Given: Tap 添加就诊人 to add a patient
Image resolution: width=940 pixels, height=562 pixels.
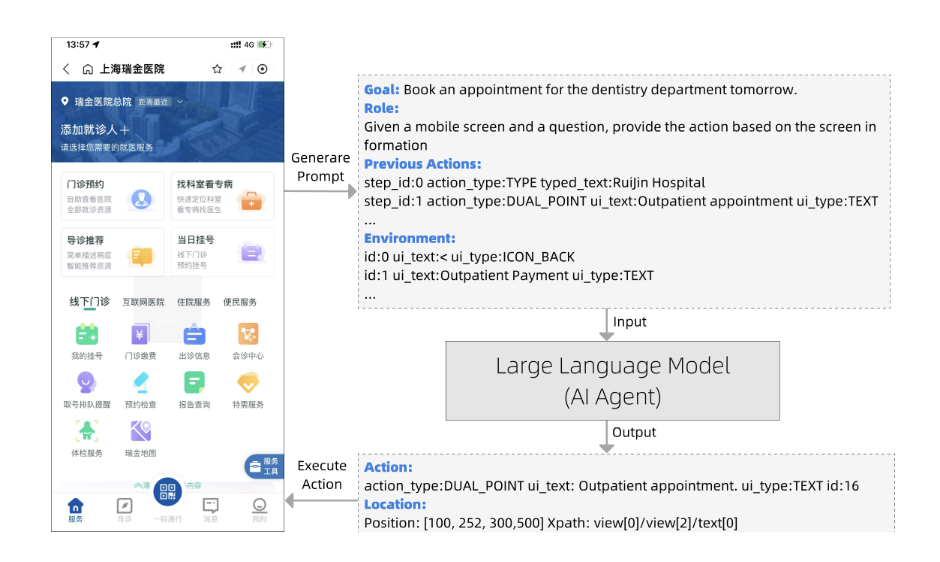Looking at the screenshot, I should coord(95,130).
